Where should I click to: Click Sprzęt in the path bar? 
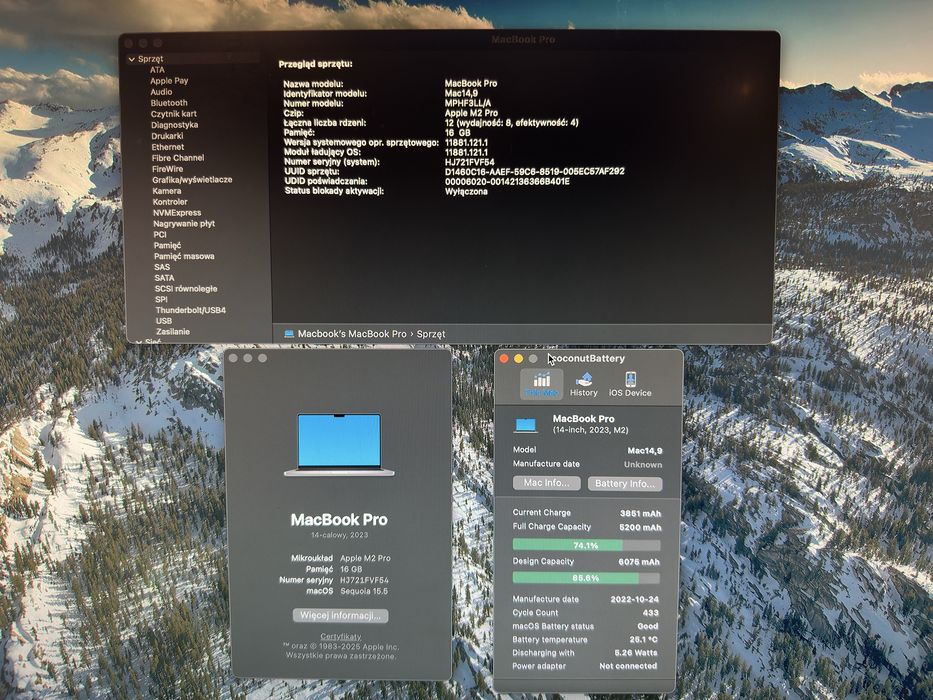tap(431, 333)
